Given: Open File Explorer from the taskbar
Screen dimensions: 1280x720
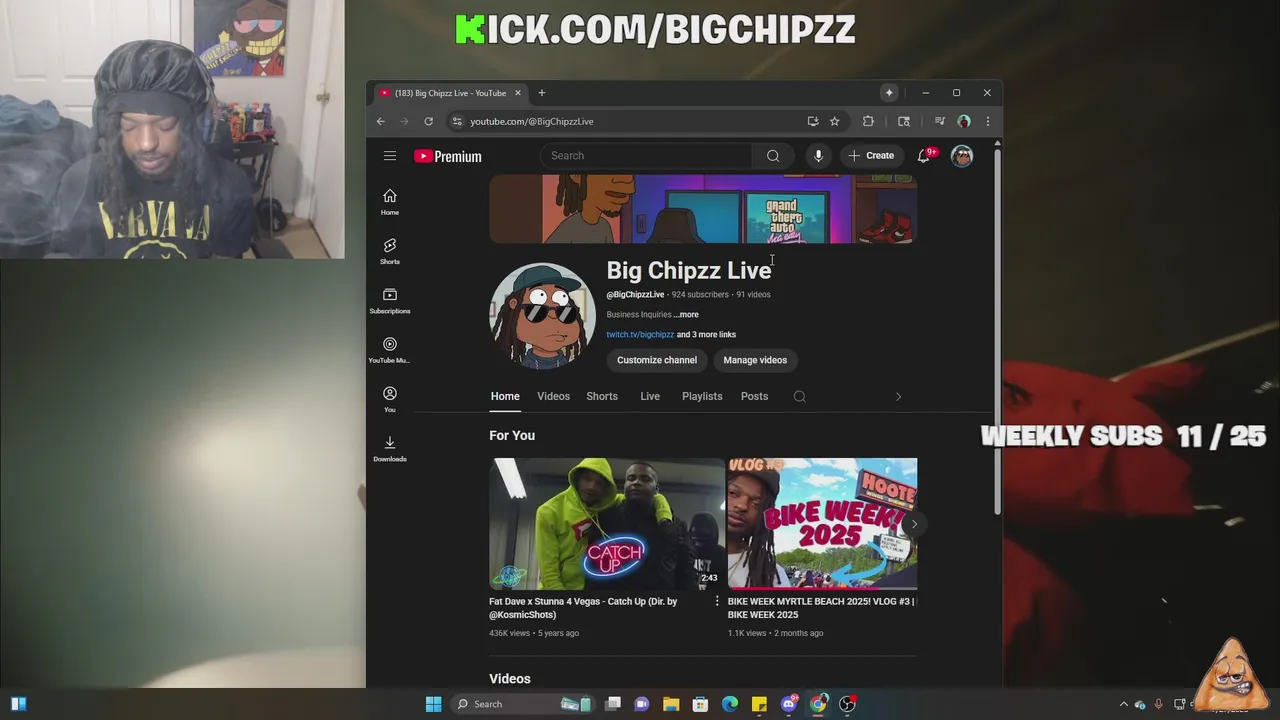Looking at the screenshot, I should tap(671, 704).
